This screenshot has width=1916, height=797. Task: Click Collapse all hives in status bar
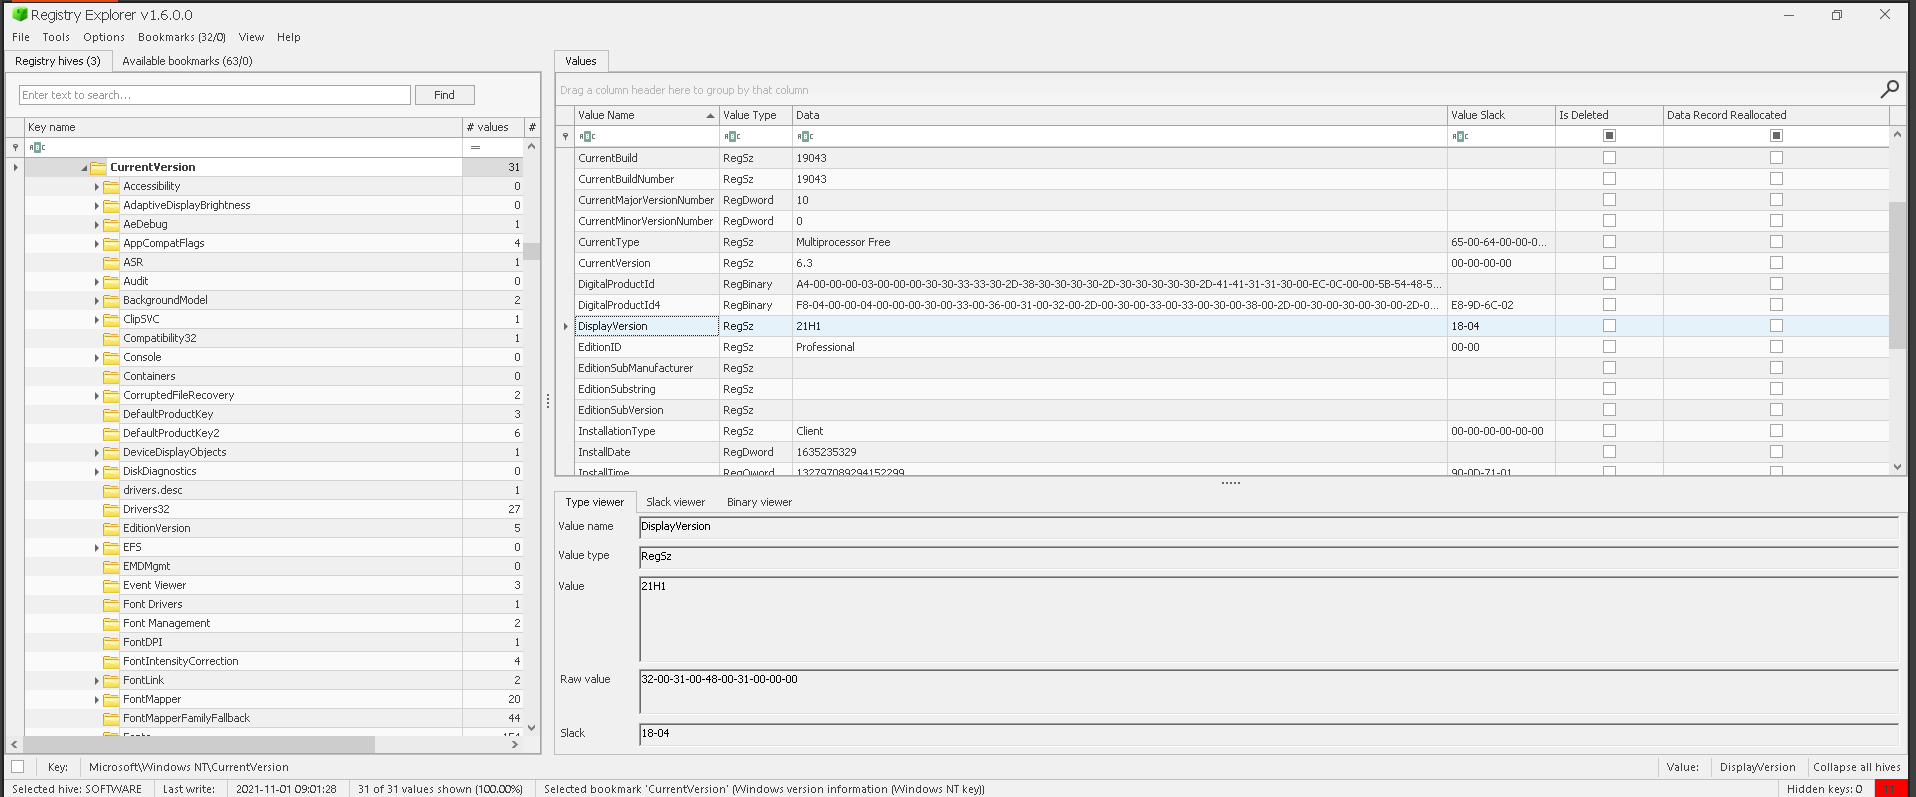[x=1856, y=767]
